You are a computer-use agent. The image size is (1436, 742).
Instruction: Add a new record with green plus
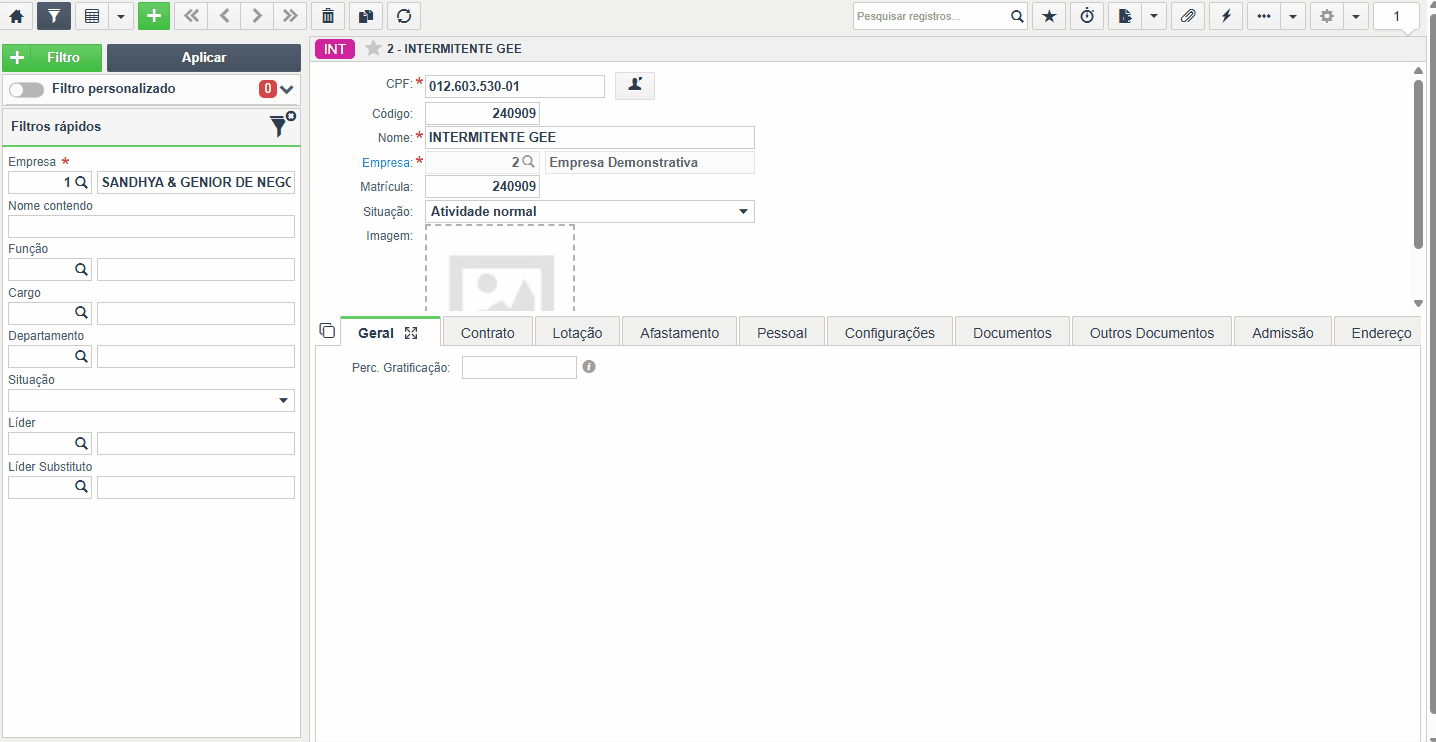[153, 16]
